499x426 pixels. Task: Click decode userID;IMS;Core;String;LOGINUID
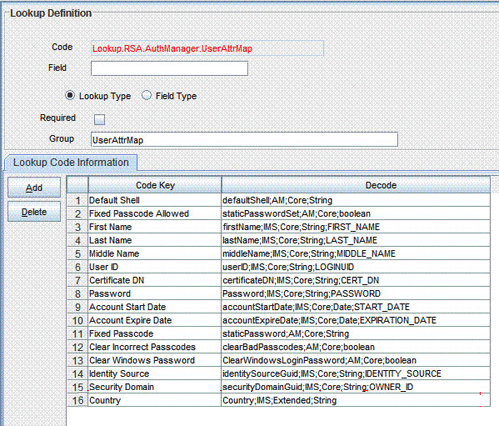click(356, 267)
